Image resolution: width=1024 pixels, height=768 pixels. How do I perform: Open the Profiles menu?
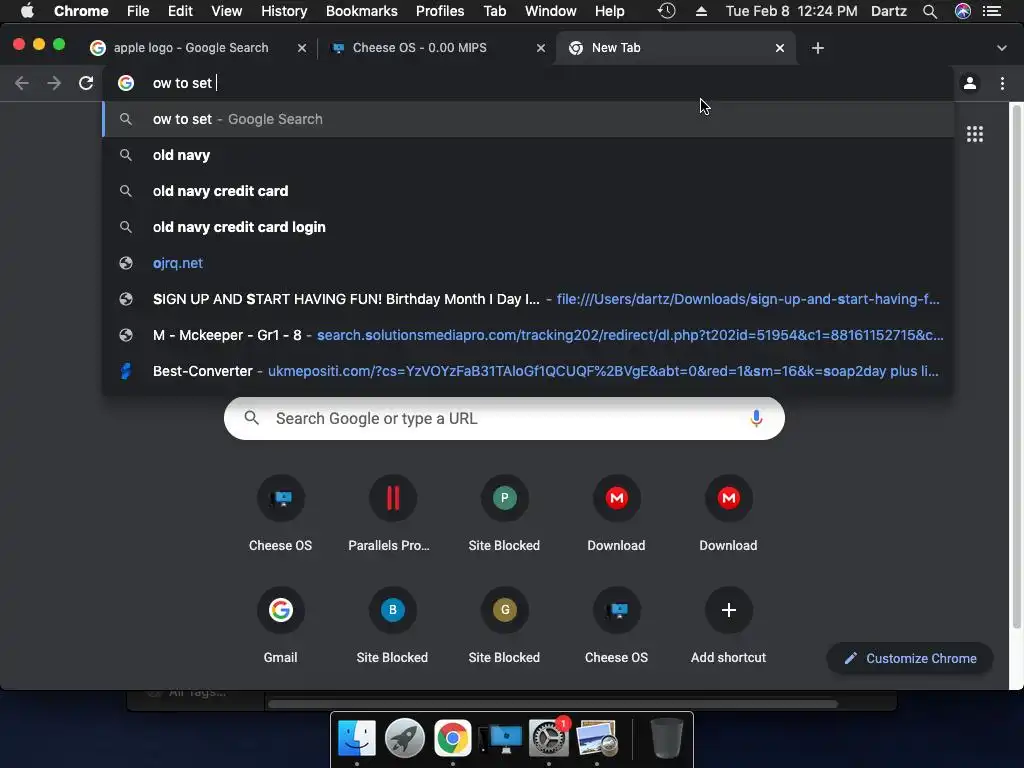(440, 11)
